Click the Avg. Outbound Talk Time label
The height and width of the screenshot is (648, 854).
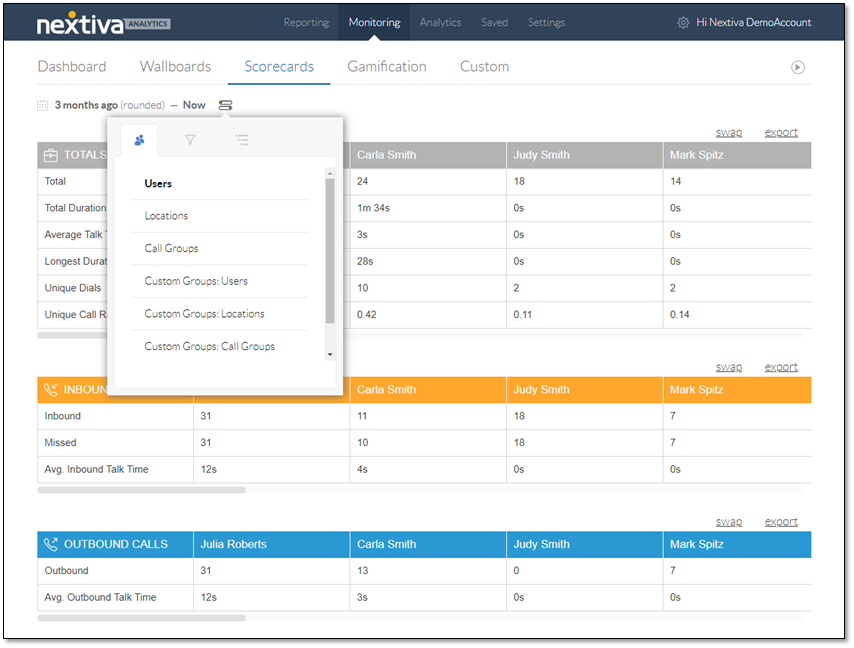click(x=100, y=597)
